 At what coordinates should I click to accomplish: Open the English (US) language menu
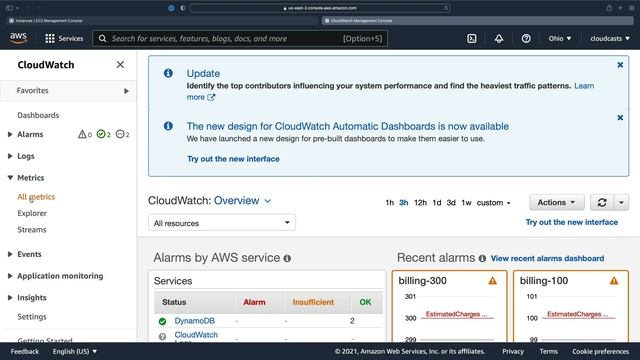(75, 351)
